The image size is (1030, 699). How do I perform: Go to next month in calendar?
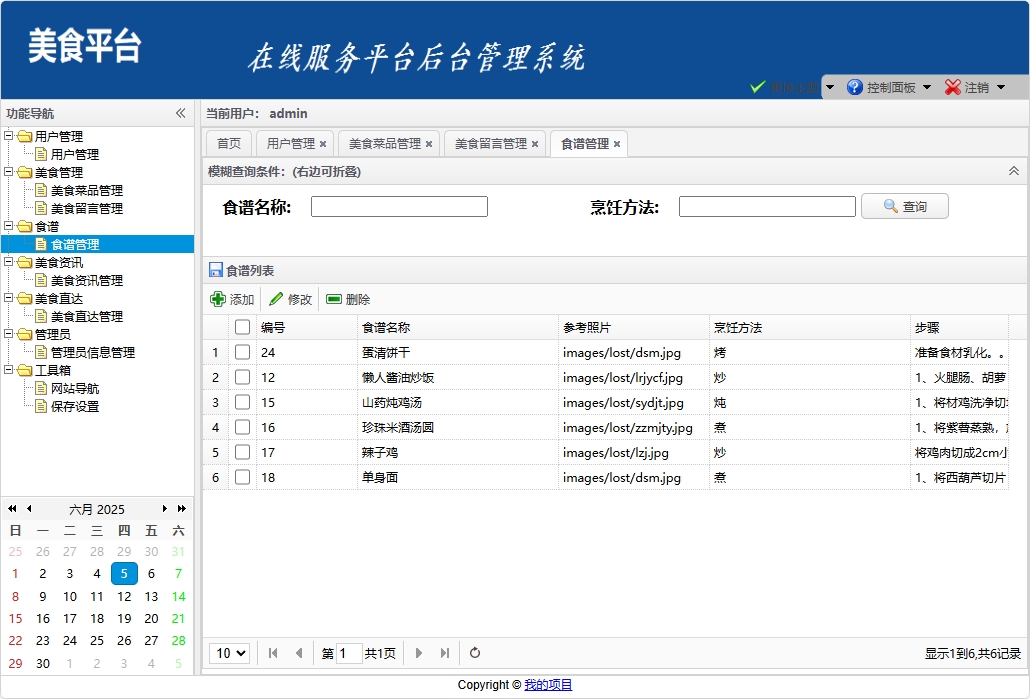point(165,509)
